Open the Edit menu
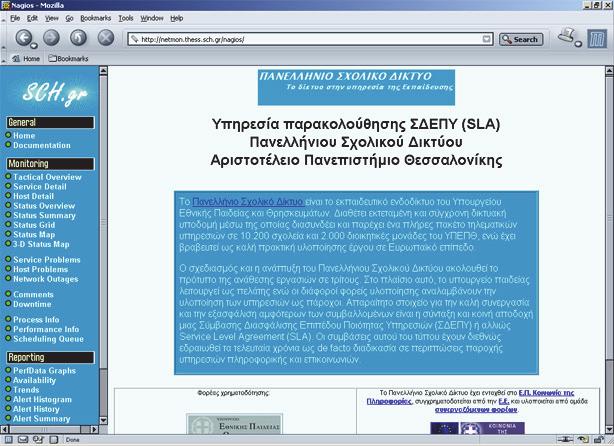Screen dimensions: 614x446 [32, 18]
